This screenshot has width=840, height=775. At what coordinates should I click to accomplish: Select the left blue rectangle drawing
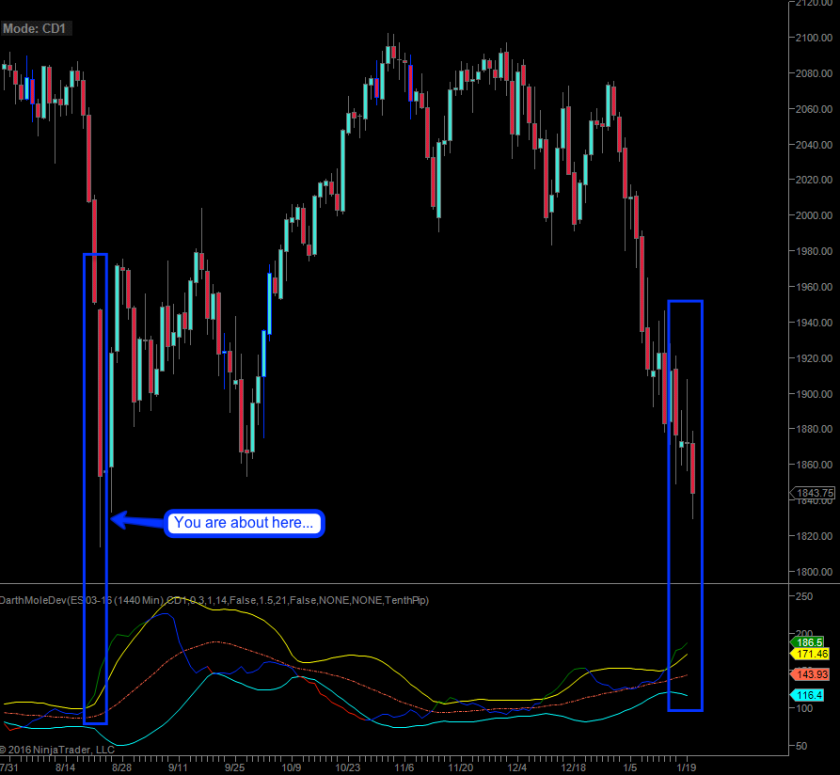(83, 488)
